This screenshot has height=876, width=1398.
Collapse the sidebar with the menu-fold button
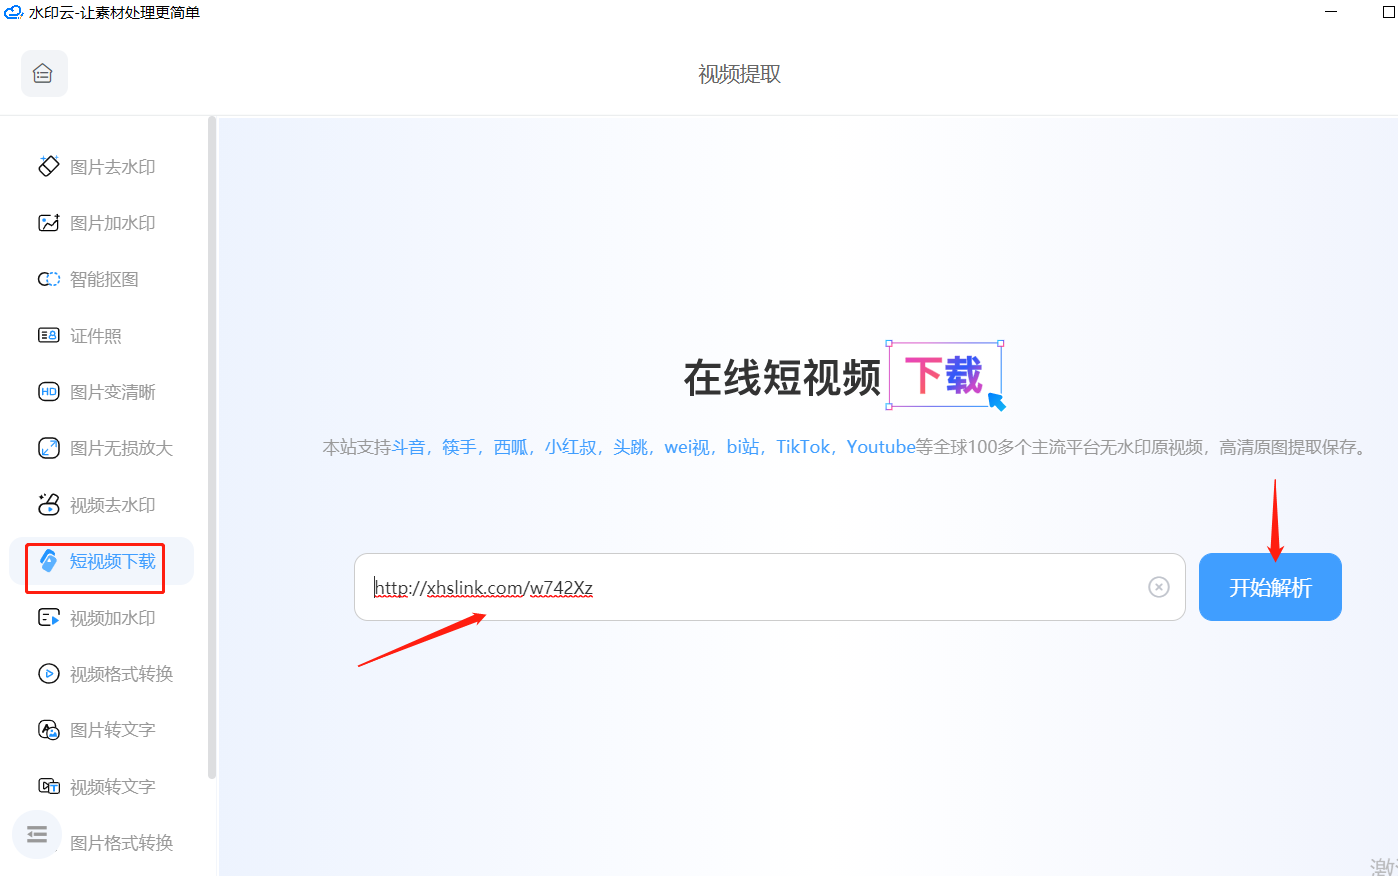click(x=37, y=834)
